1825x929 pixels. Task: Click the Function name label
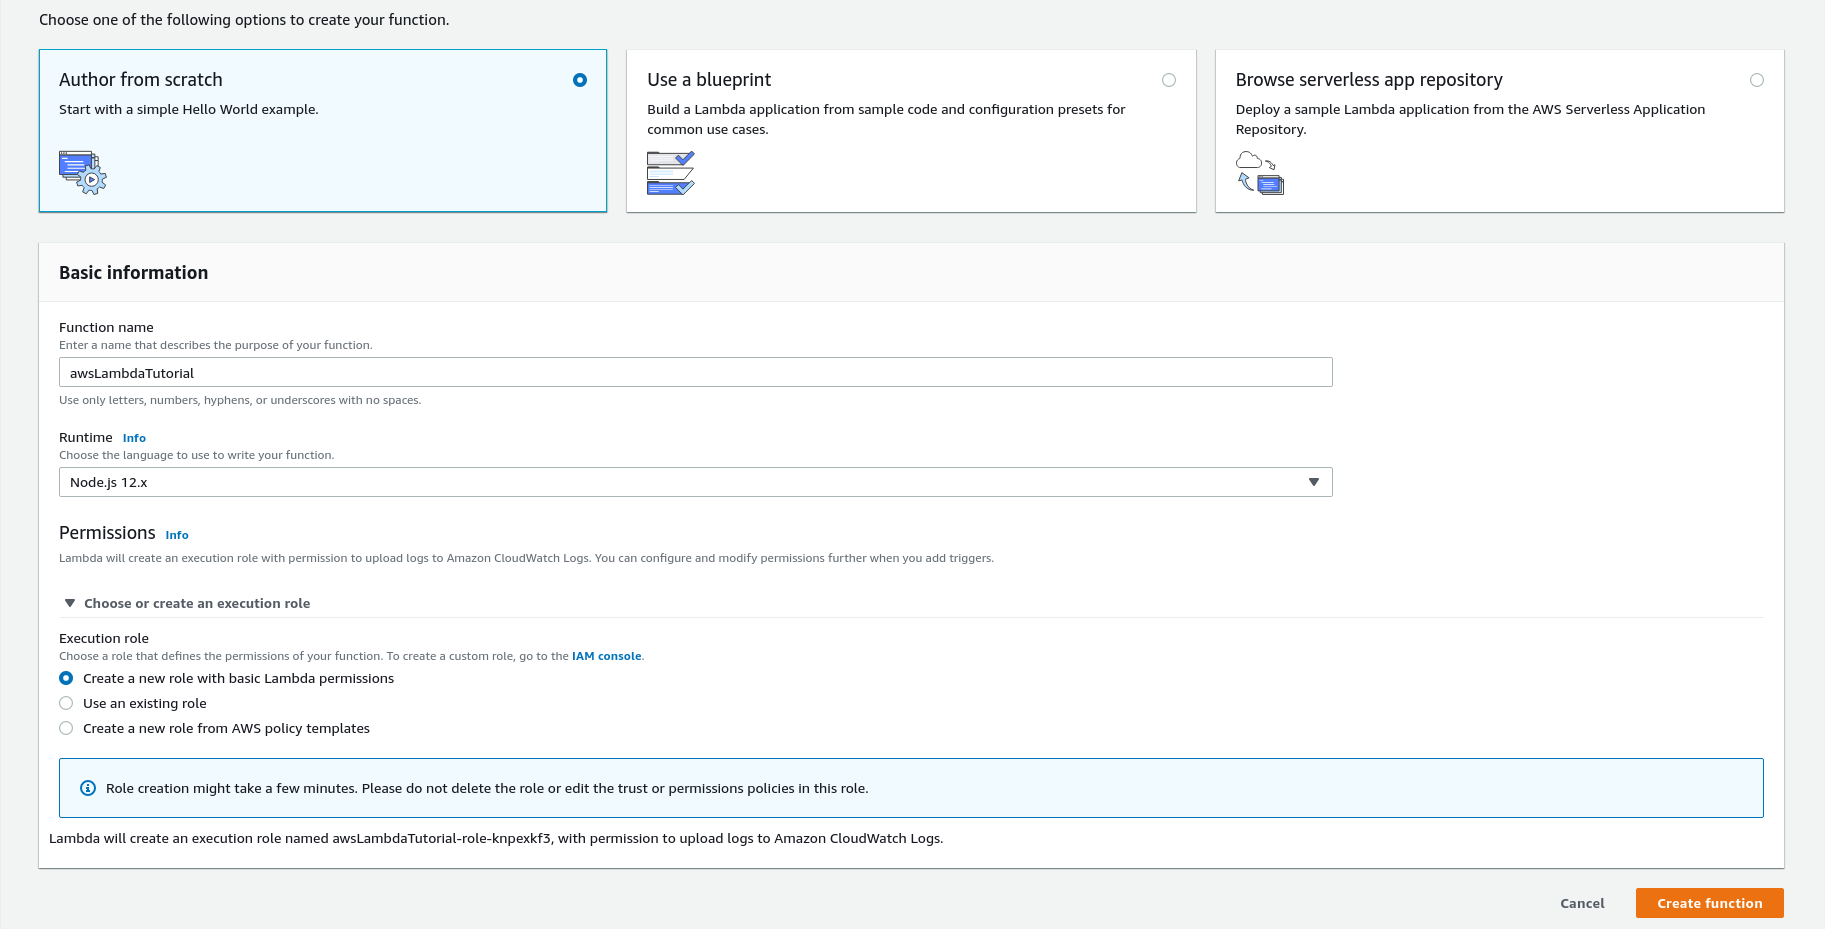click(106, 327)
